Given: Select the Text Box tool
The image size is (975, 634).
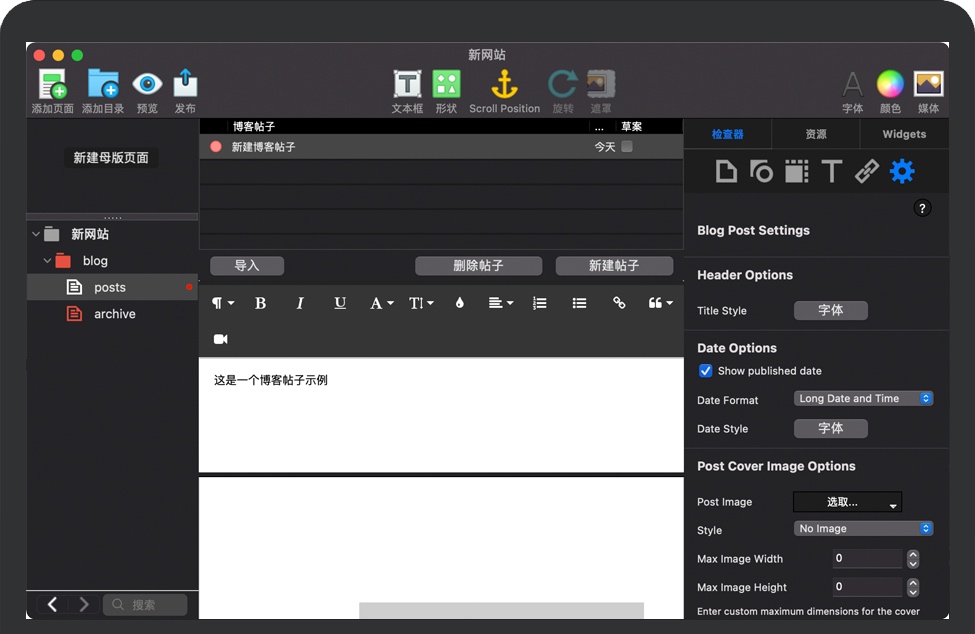Looking at the screenshot, I should (x=407, y=85).
